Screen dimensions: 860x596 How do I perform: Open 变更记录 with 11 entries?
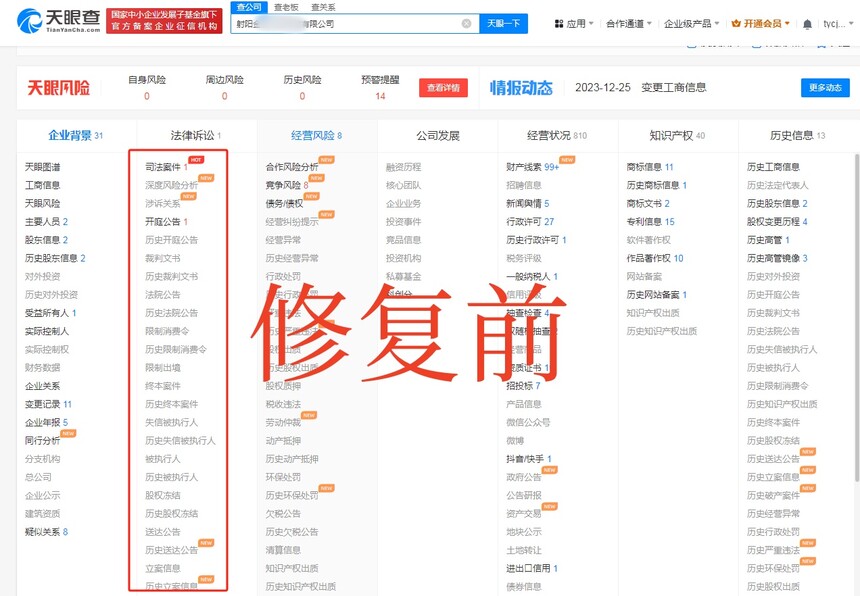click(48, 404)
